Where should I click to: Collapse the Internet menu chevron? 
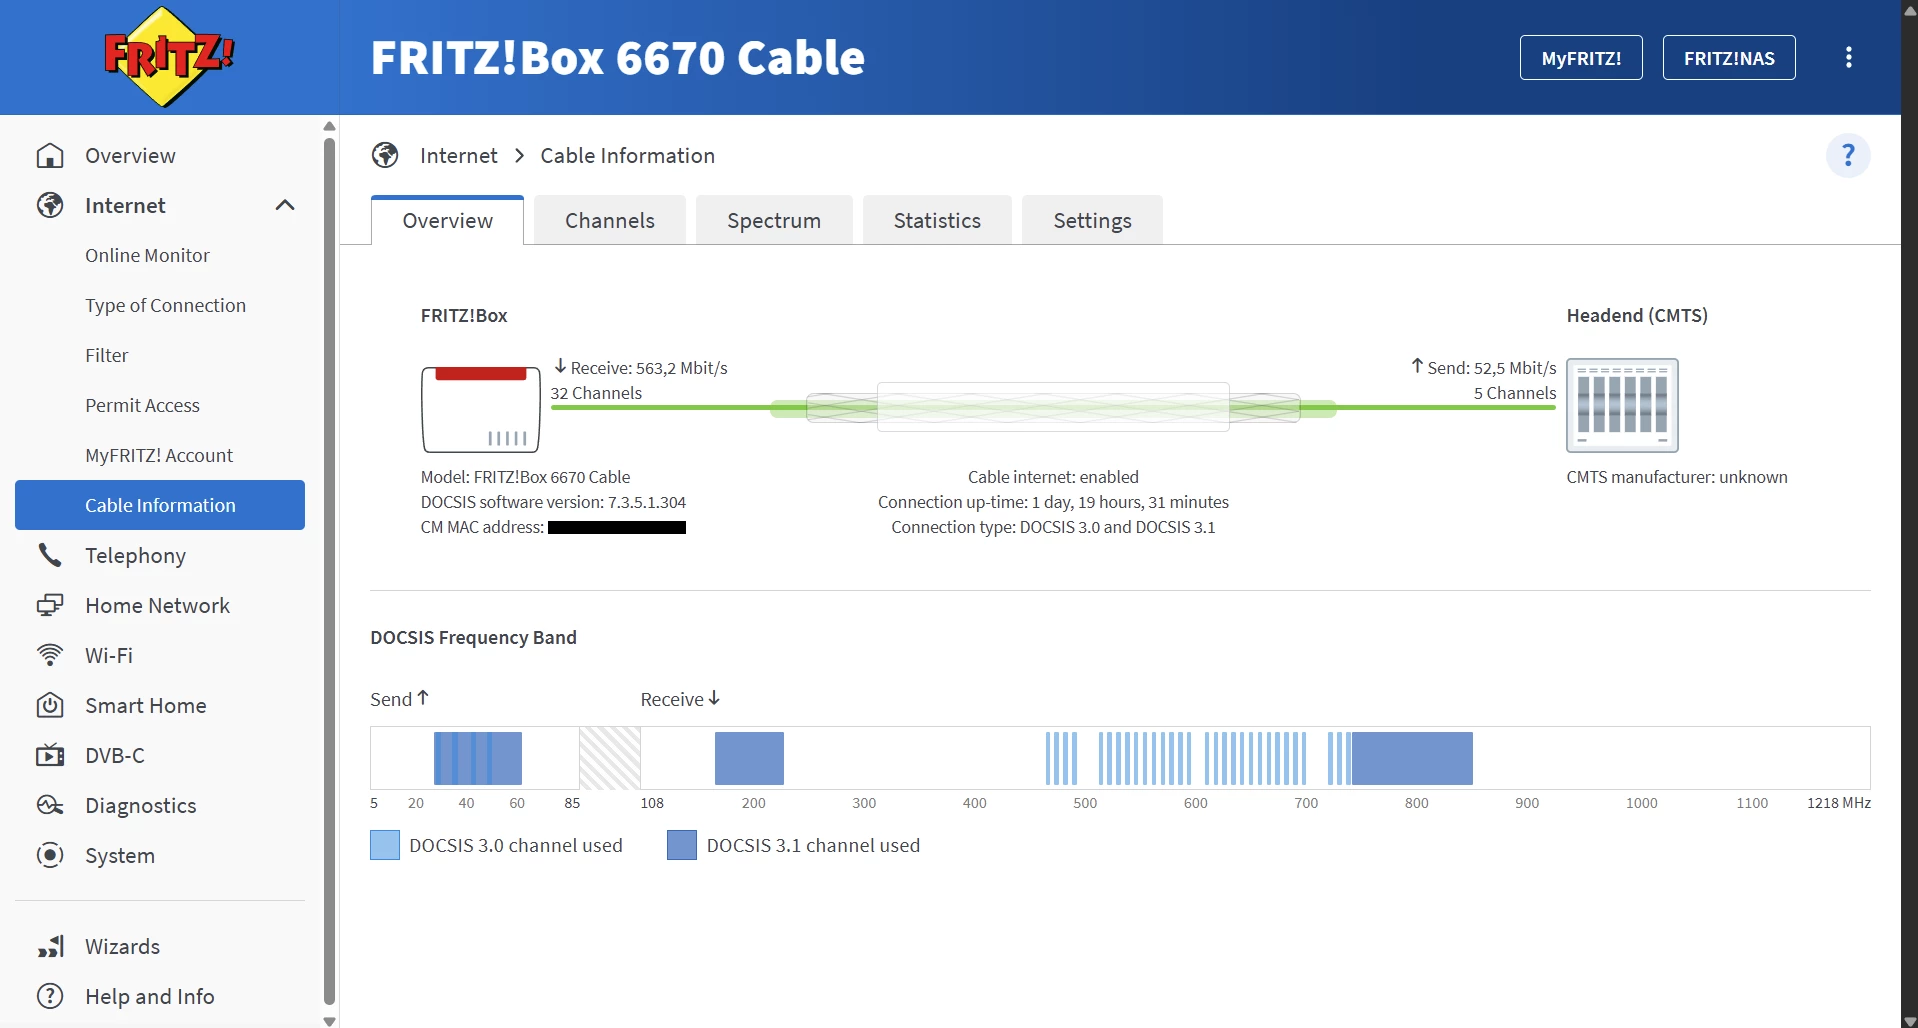pyautogui.click(x=285, y=205)
